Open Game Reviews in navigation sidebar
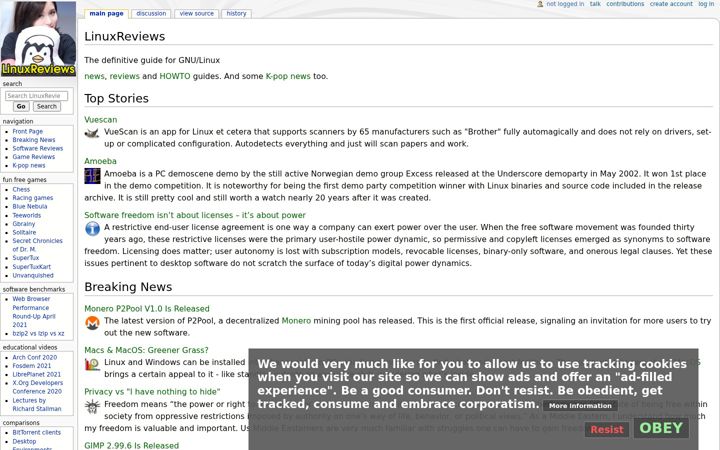This screenshot has height=450, width=720. coord(34,157)
